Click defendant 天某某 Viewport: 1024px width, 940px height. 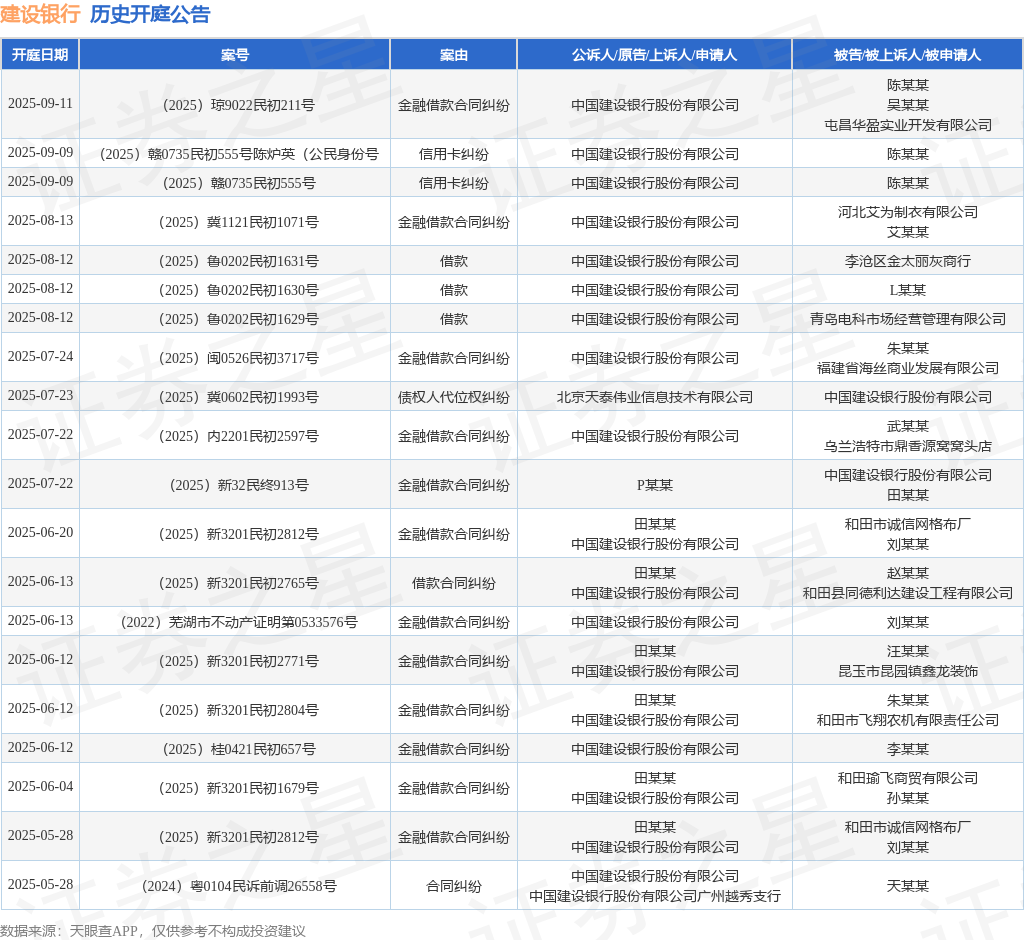click(x=908, y=886)
